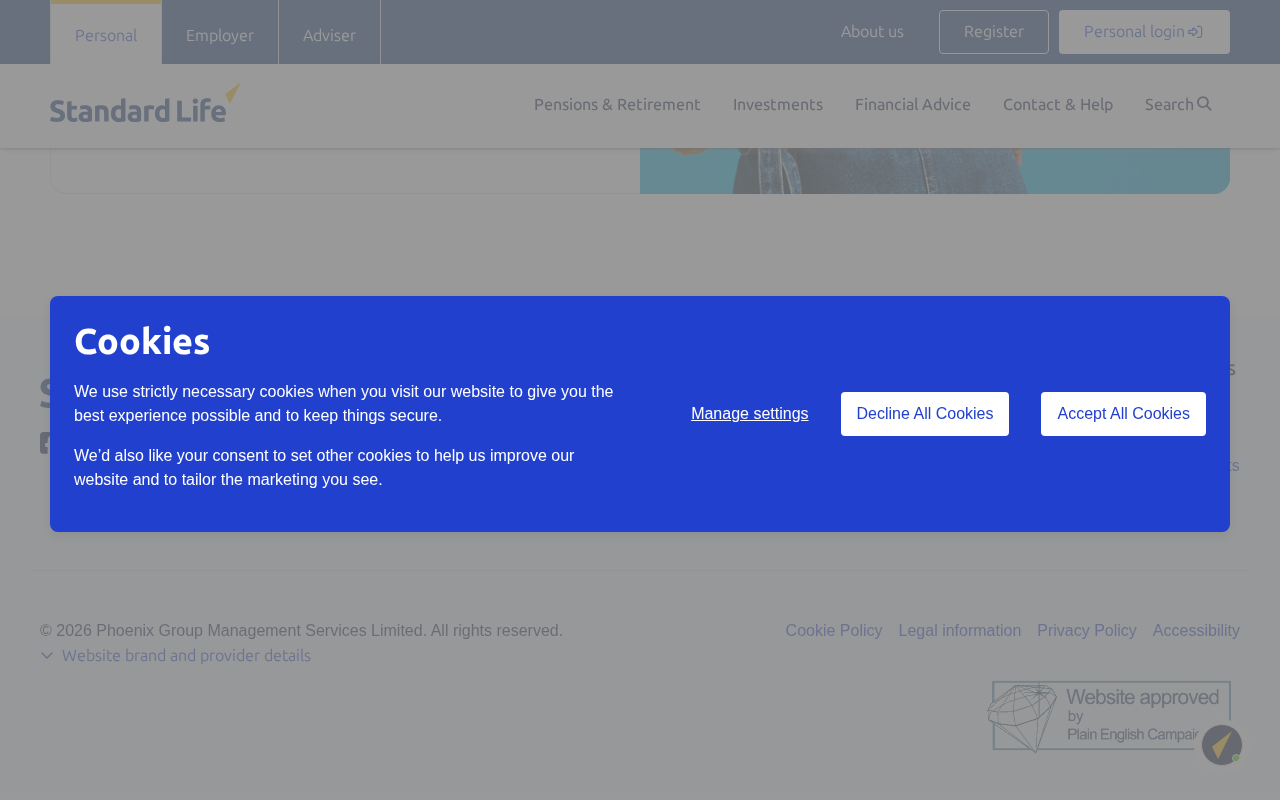1280x800 pixels.
Task: Open the Financial Advice menu
Action: (913, 104)
